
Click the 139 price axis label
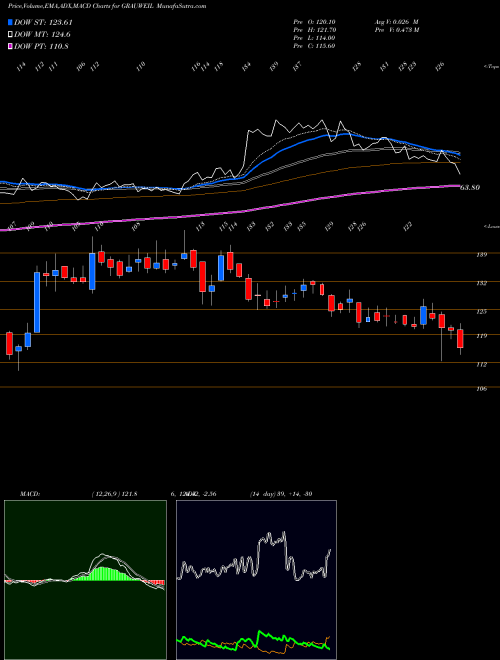(482, 255)
